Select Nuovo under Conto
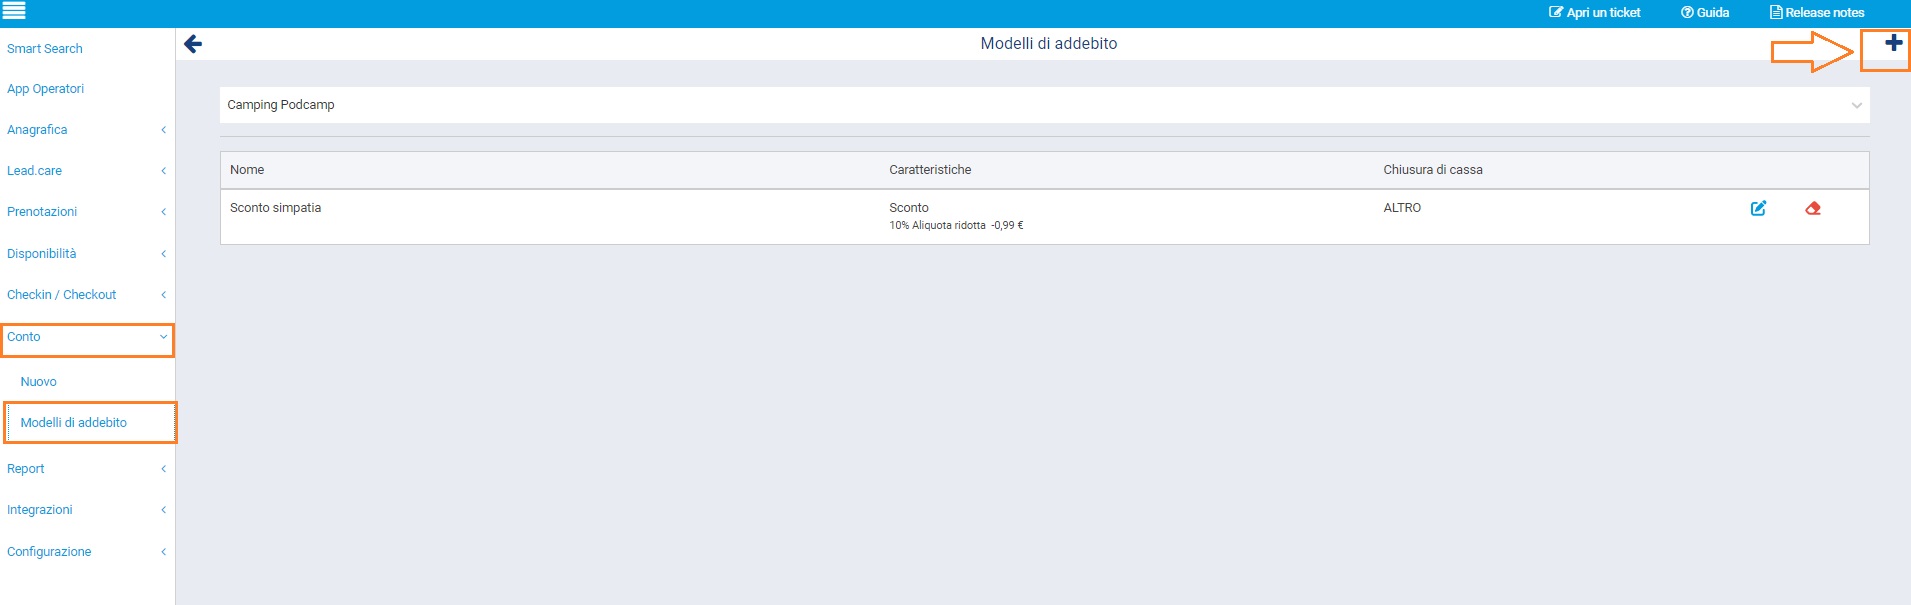This screenshot has width=1911, height=605. click(39, 382)
